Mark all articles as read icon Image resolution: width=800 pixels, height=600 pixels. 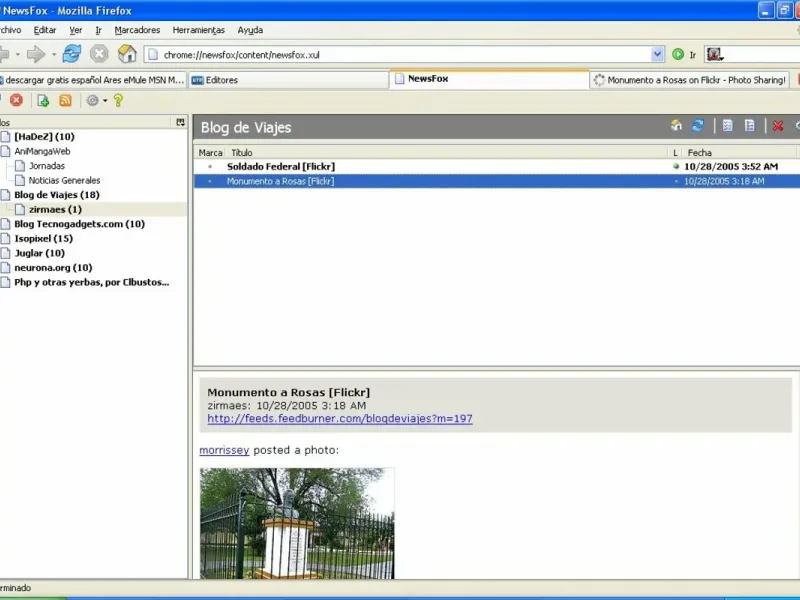click(x=728, y=126)
